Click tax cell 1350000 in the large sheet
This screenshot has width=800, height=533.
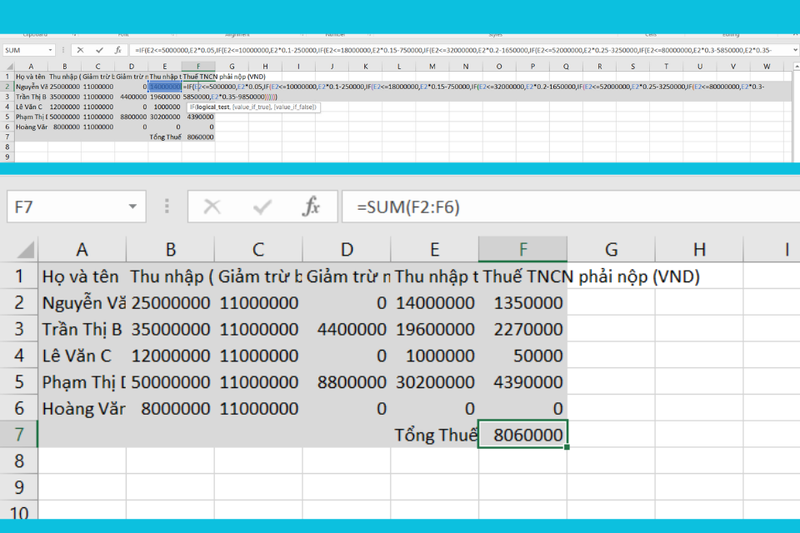pos(523,302)
